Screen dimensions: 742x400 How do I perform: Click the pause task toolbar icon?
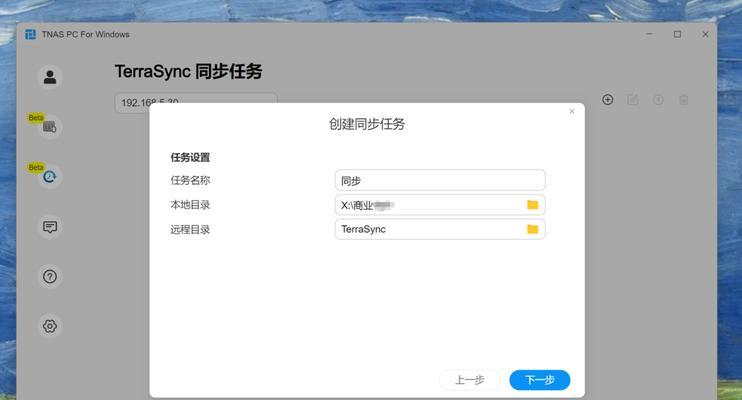click(658, 100)
